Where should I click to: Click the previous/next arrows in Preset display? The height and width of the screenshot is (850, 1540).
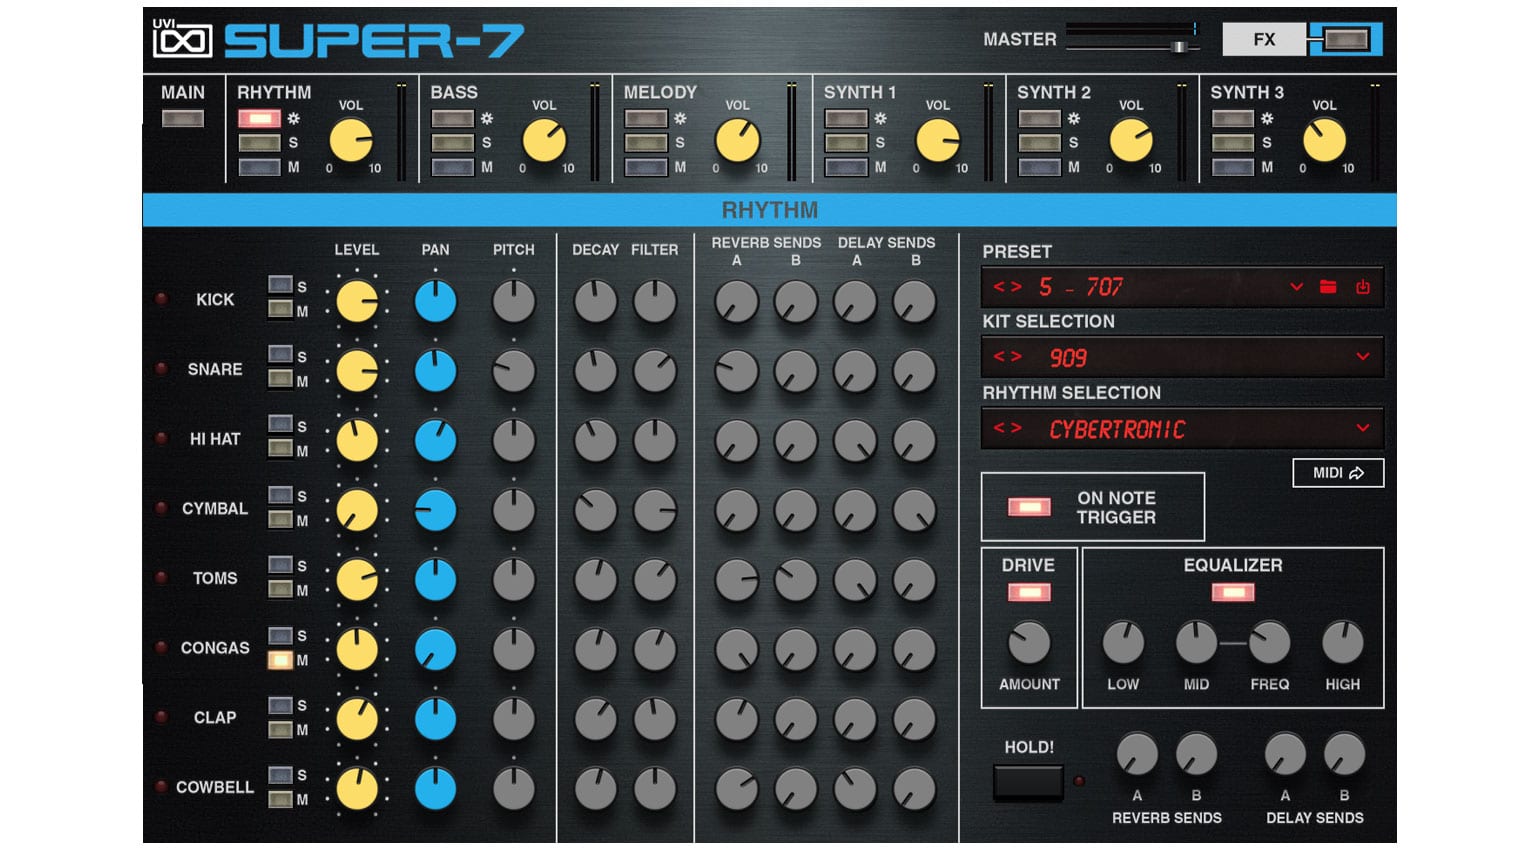[x=1007, y=287]
